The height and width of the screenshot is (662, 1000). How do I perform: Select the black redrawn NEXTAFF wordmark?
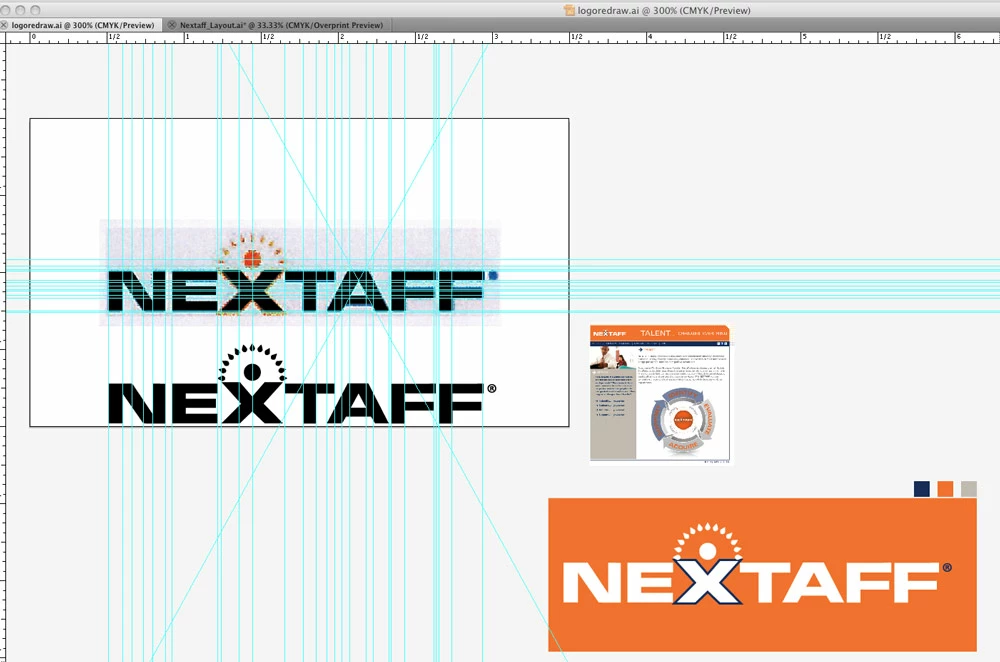click(297, 403)
